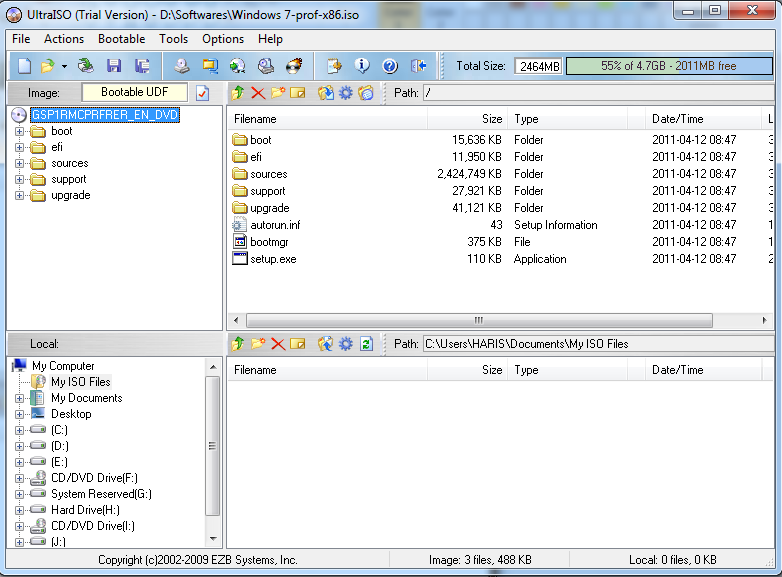
Task: Click the Open CD/DVD toolbar icon
Action: point(85,65)
